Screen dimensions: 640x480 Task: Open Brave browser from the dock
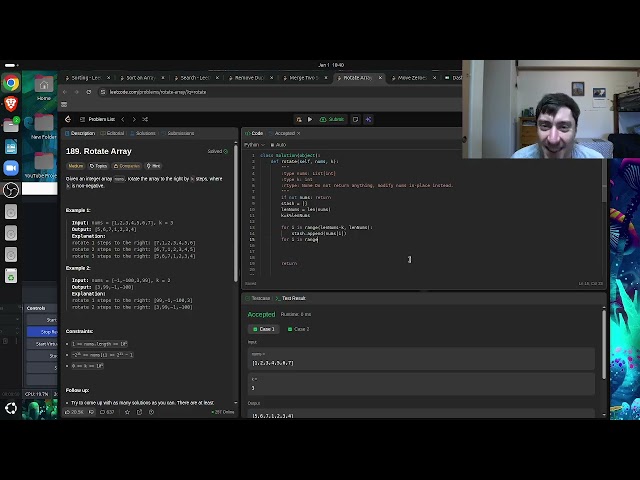click(x=11, y=104)
